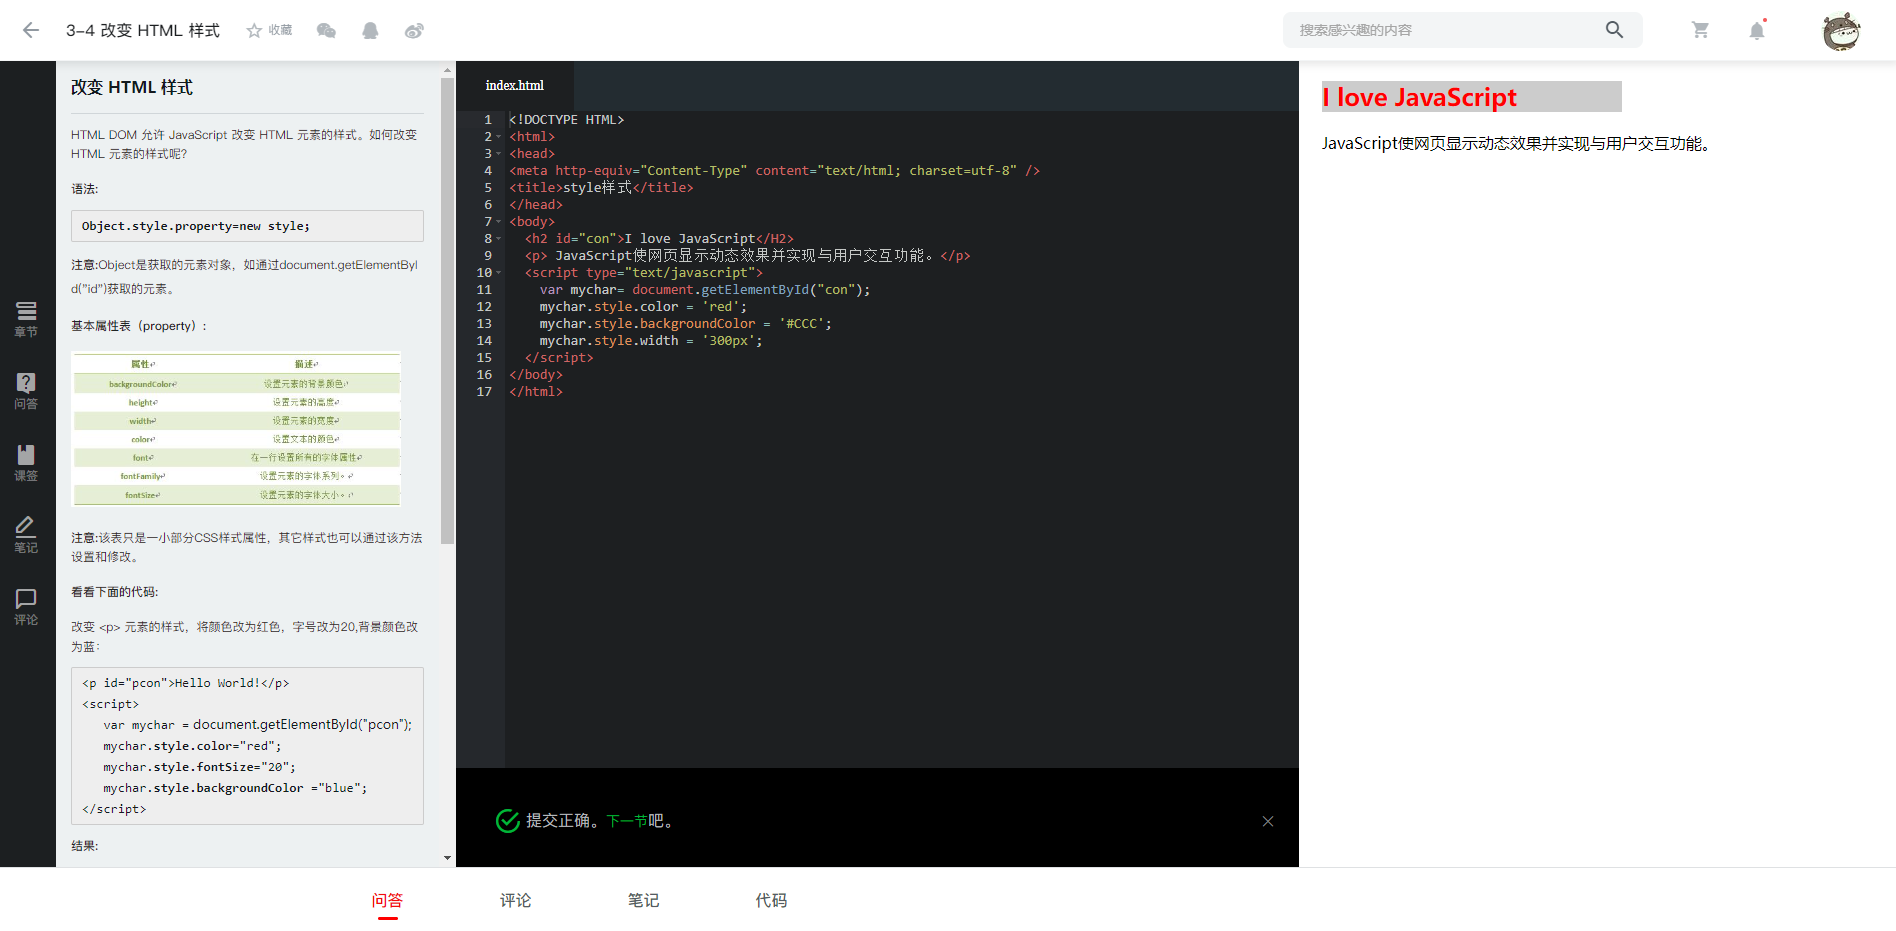
Task: Open the shopping cart icon
Action: [x=1700, y=30]
